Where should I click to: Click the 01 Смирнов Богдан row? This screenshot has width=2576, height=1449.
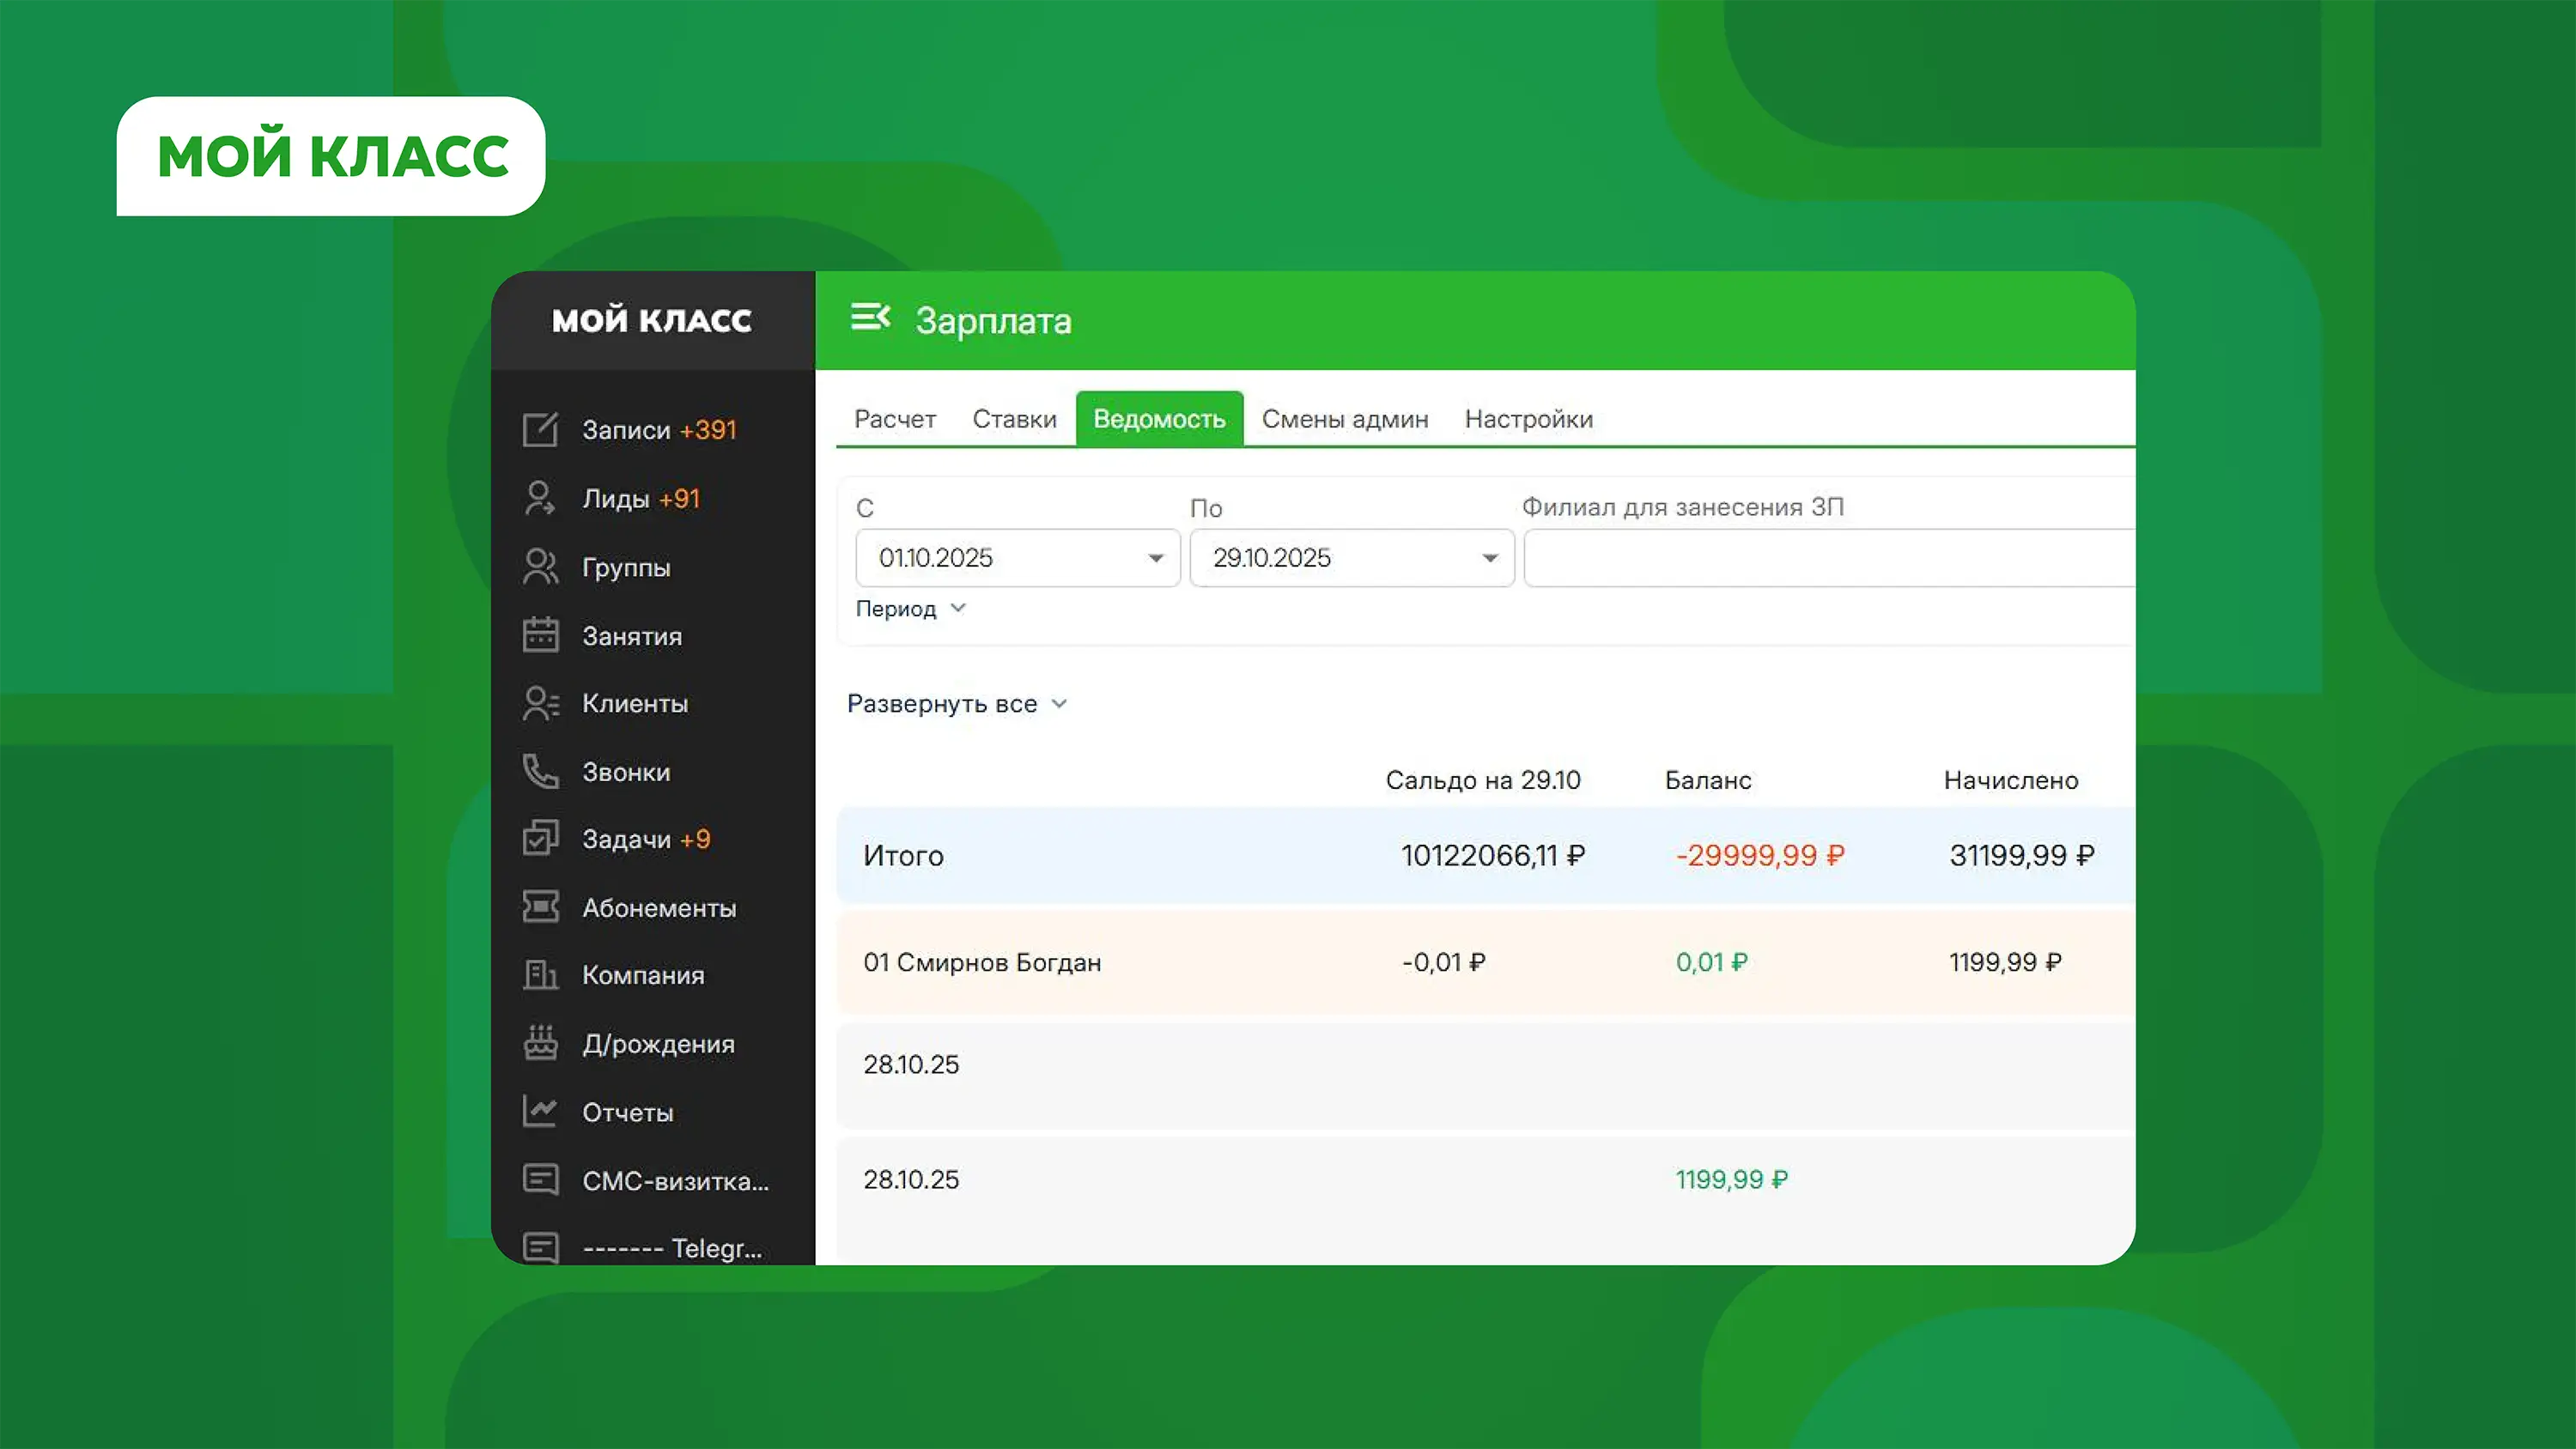(982, 962)
